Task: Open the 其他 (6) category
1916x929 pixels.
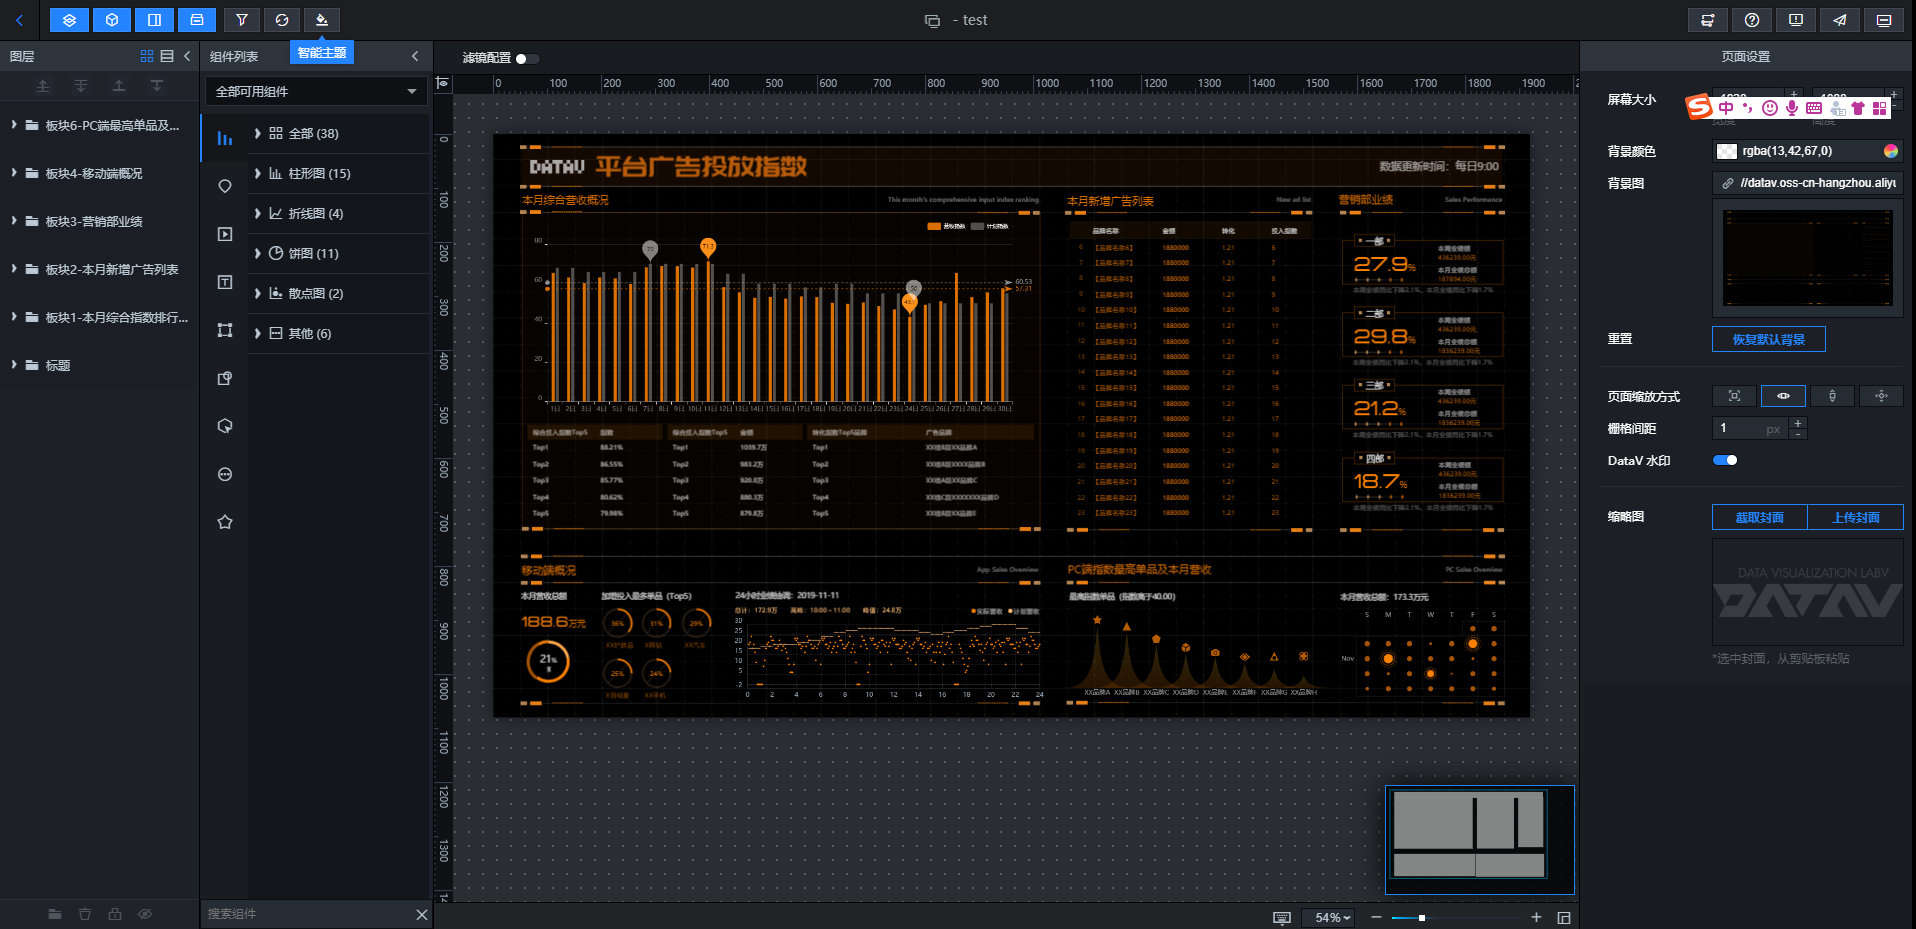Action: point(338,333)
